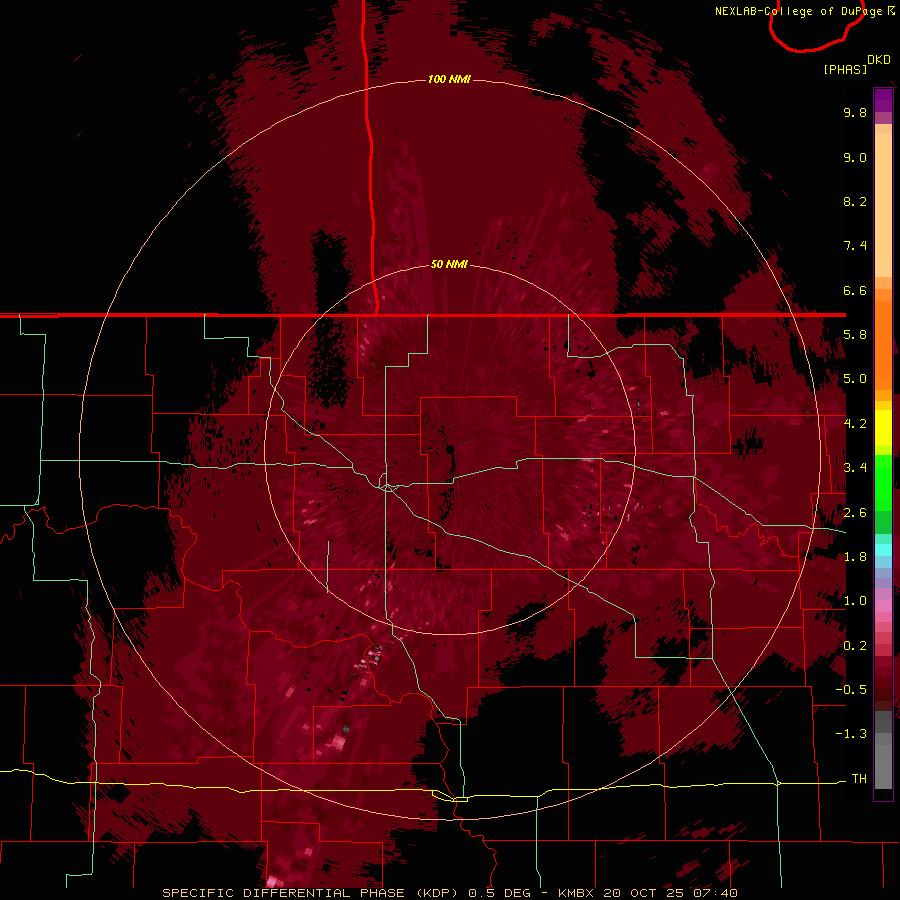The height and width of the screenshot is (900, 900).
Task: Click the purple top segment of the color bar
Action: 883,101
